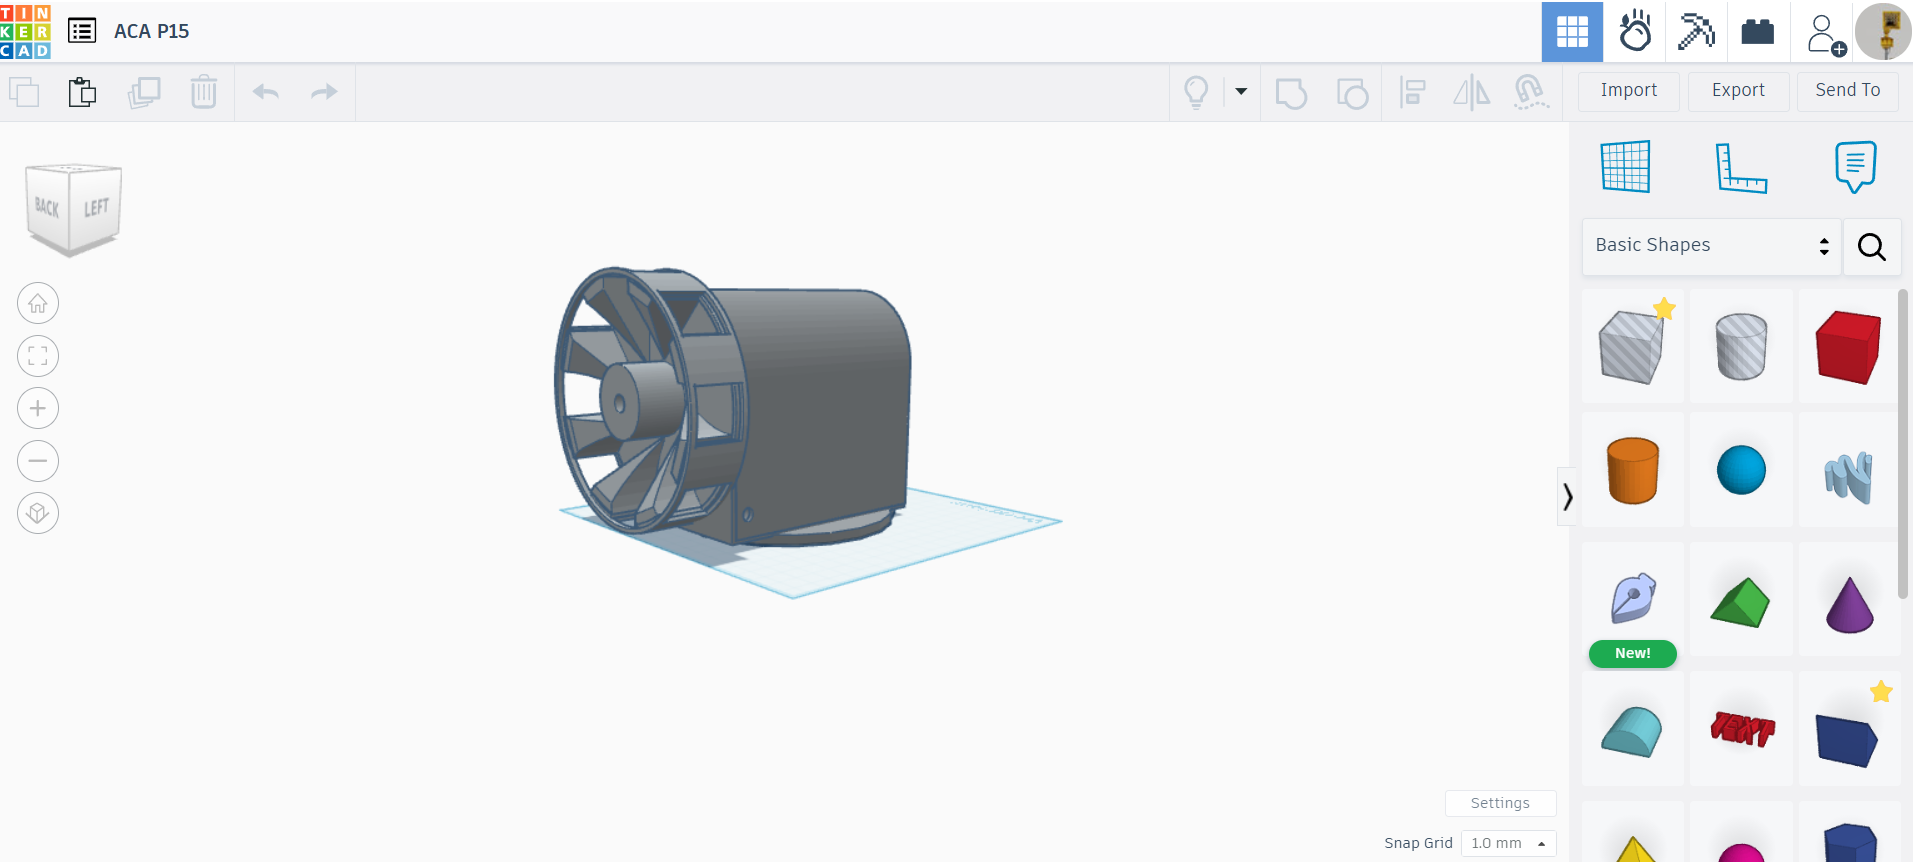Redo action with the right arrow

coord(324,92)
